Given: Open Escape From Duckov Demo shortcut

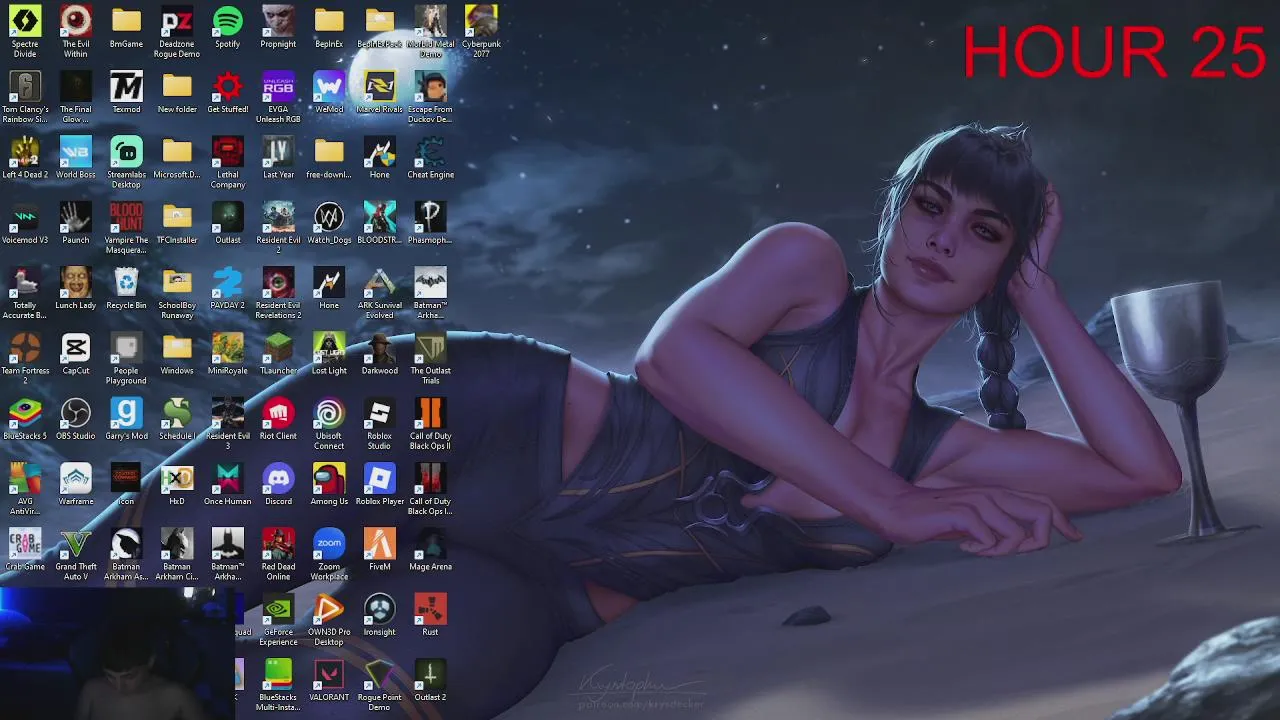Looking at the screenshot, I should pos(430,87).
